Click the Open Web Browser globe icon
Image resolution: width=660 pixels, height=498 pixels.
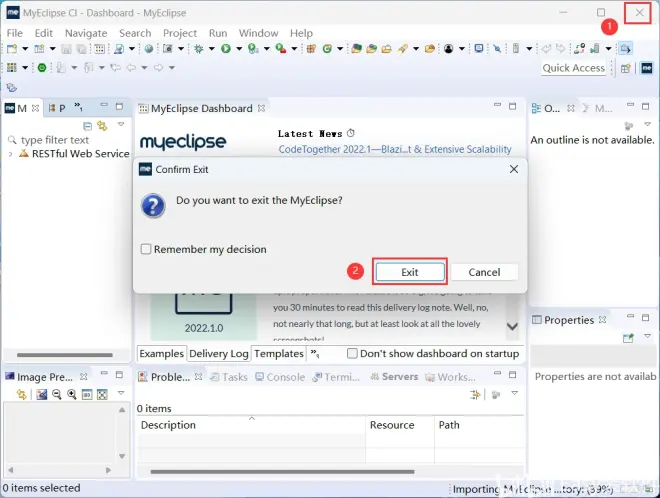tap(149, 49)
